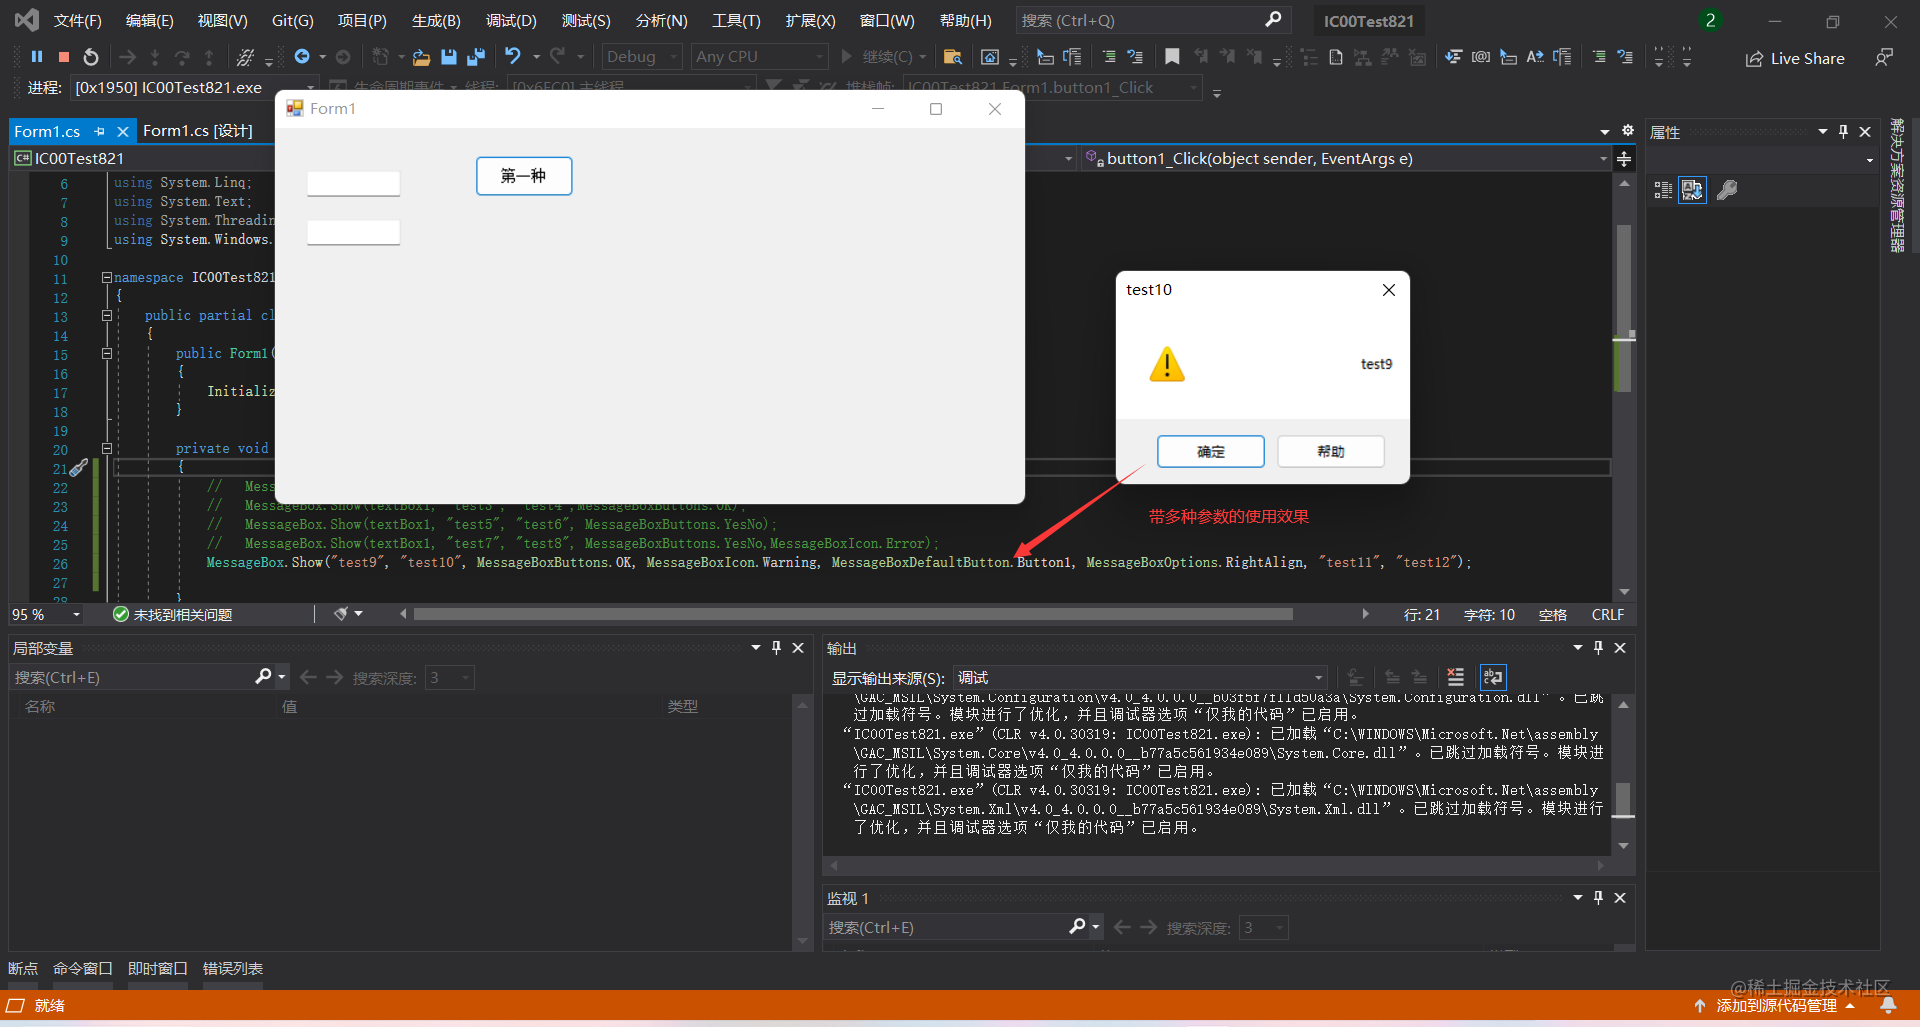Click the Live Share share icon
The image size is (1920, 1027).
click(1754, 59)
